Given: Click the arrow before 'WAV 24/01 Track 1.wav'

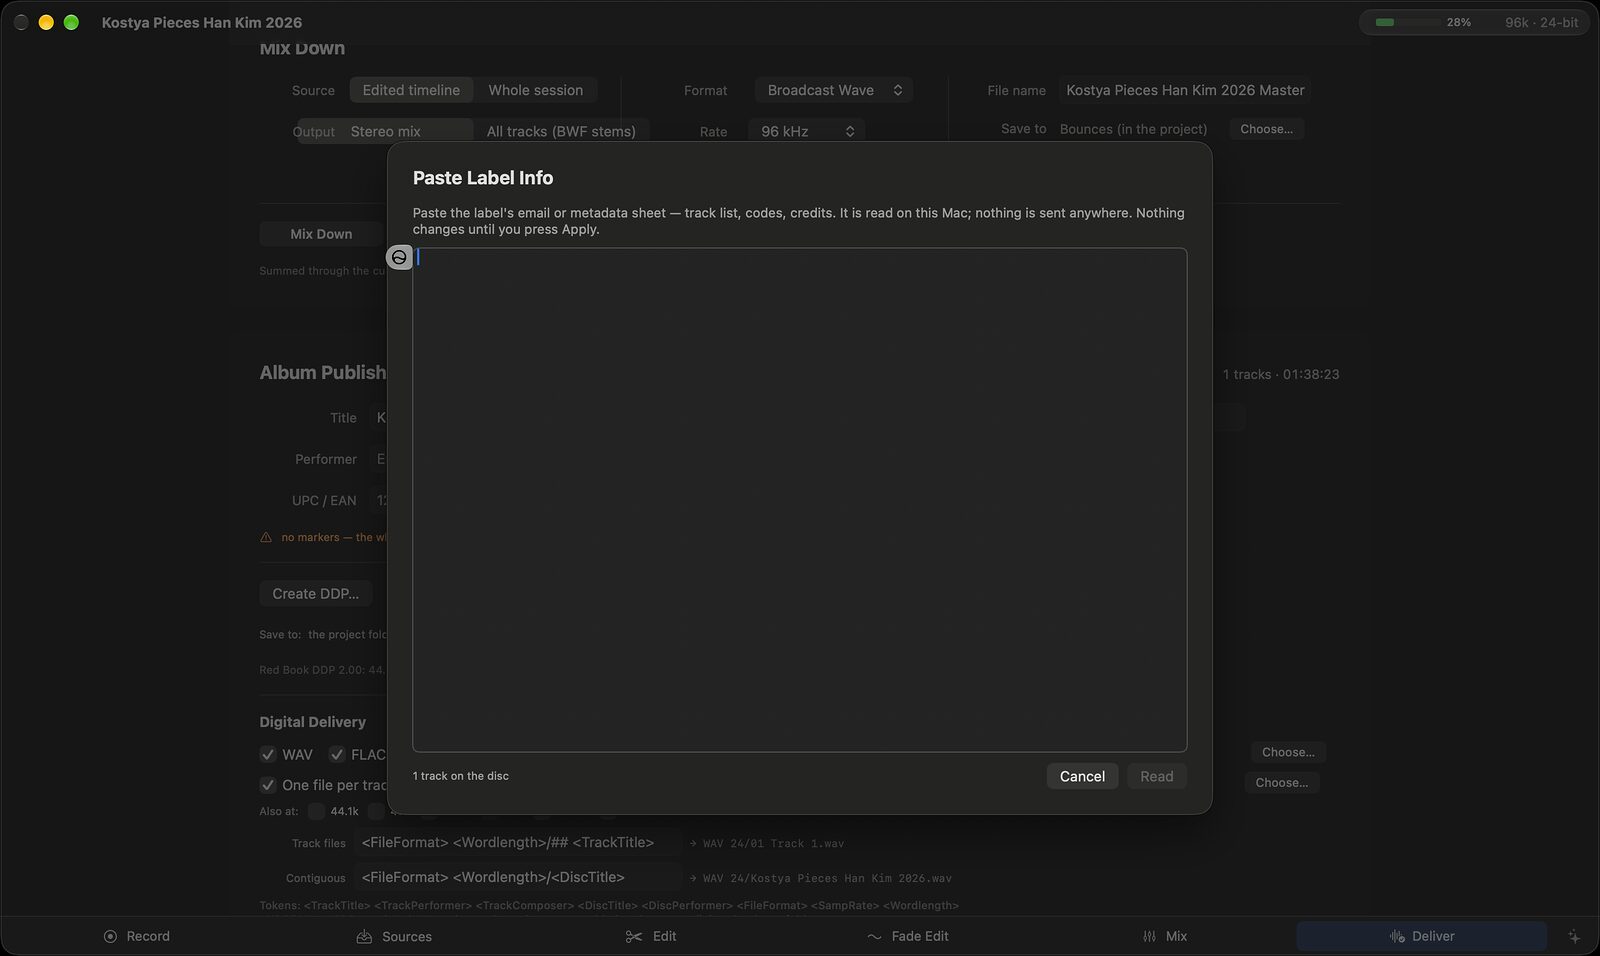Looking at the screenshot, I should [693, 844].
